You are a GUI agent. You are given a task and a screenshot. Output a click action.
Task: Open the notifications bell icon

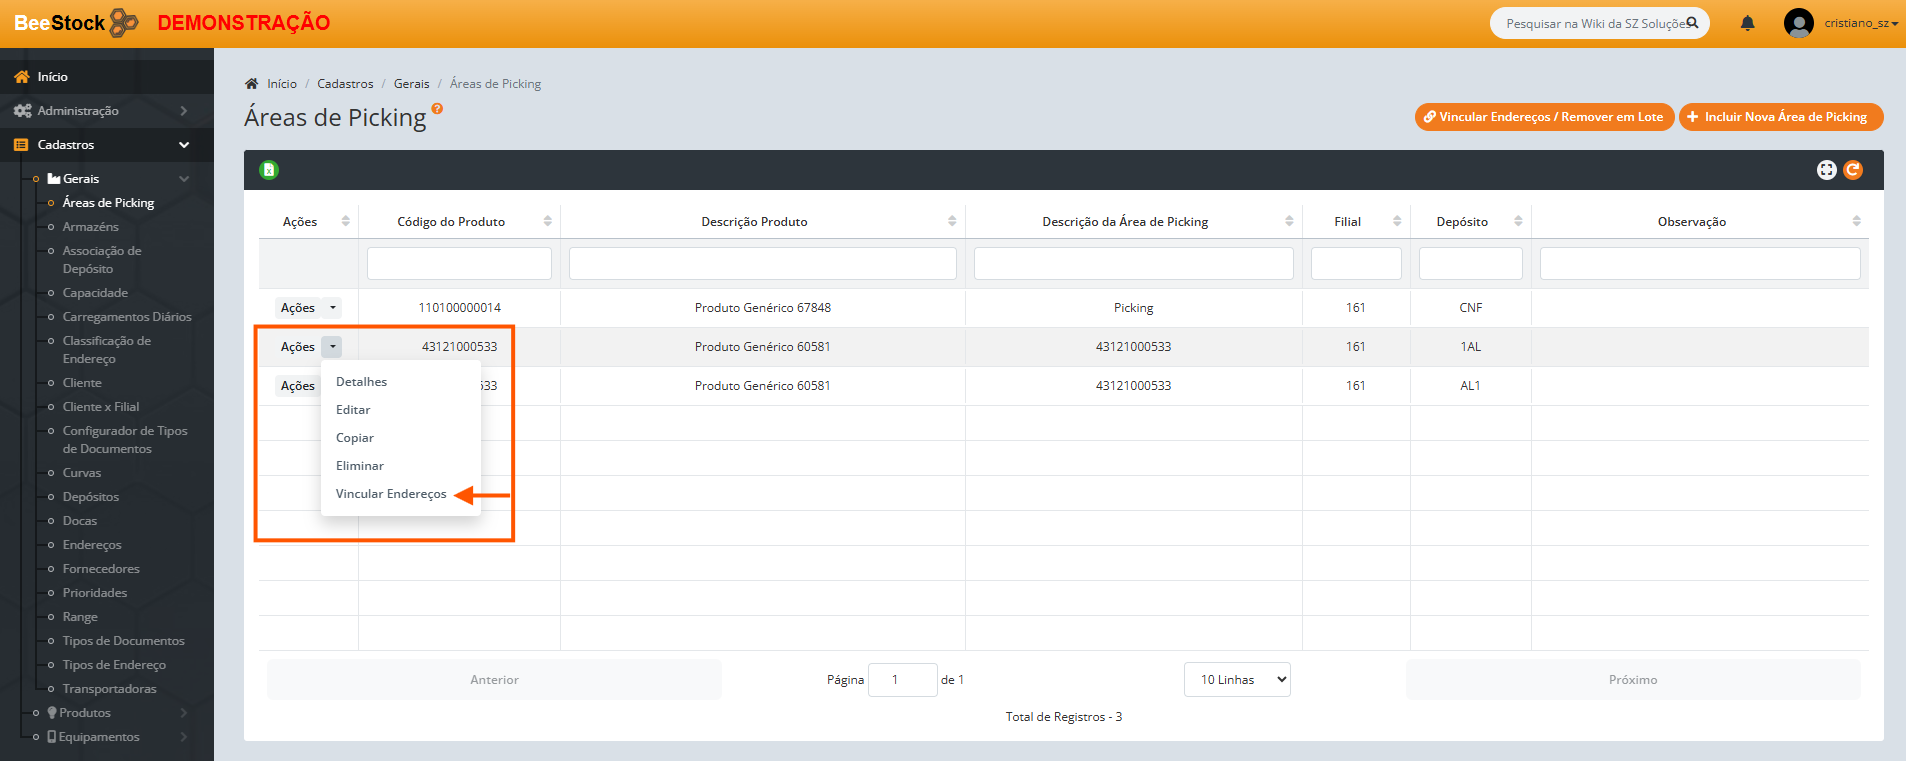1747,23
